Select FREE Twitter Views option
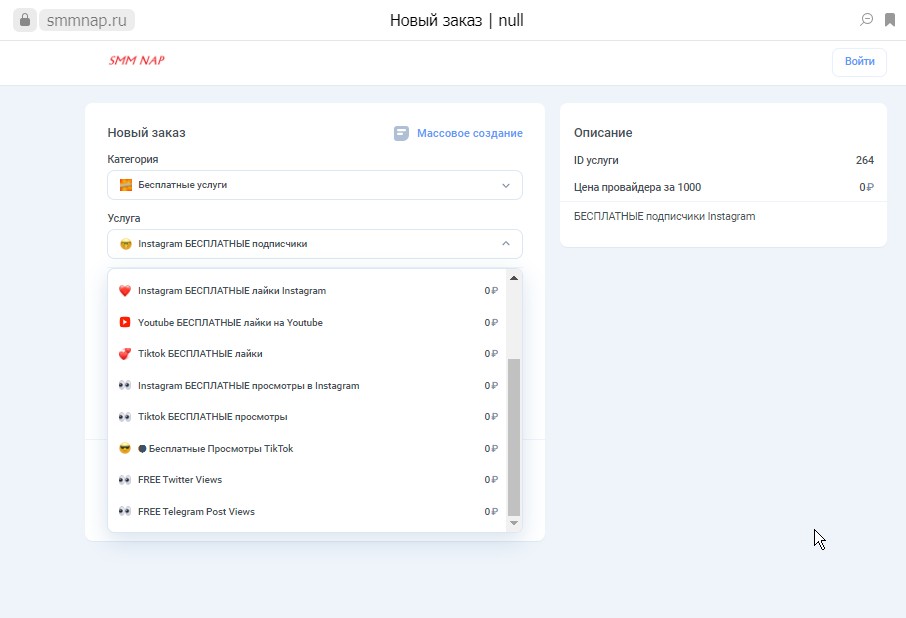 309,479
